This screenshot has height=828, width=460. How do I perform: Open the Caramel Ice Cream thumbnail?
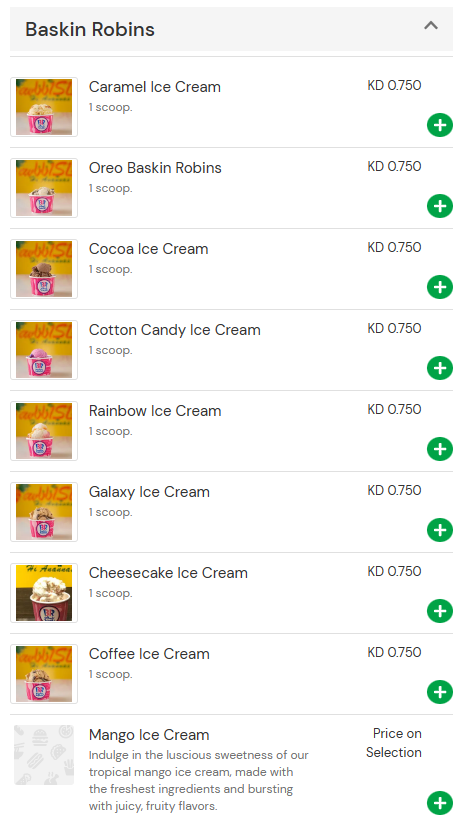tap(44, 107)
